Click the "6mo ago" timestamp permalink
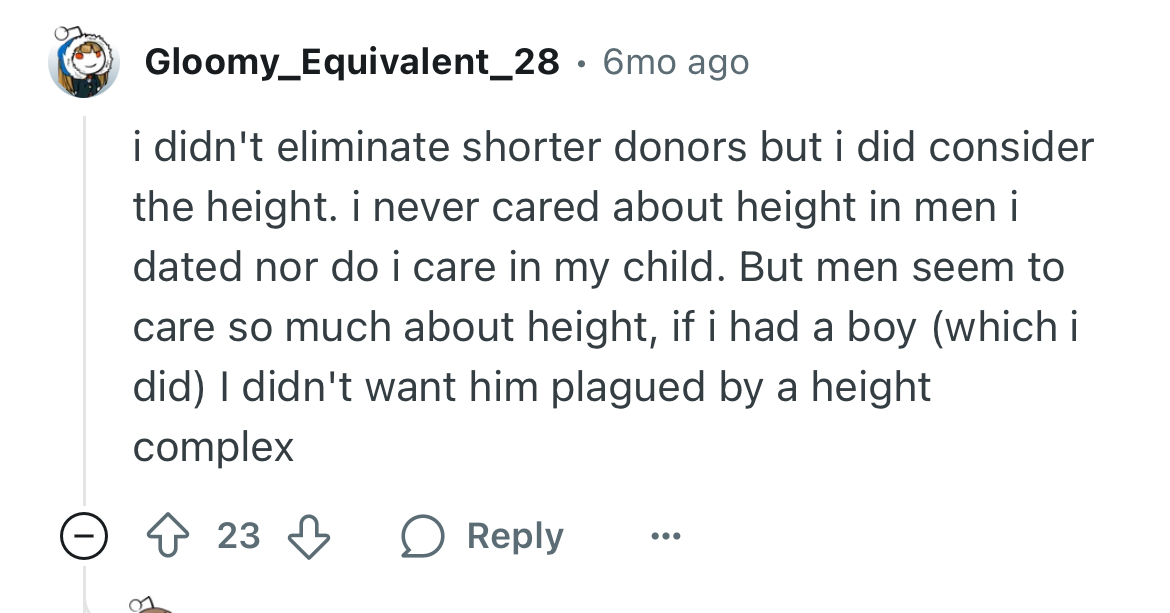Viewport: 1170px width, 613px height. point(675,62)
